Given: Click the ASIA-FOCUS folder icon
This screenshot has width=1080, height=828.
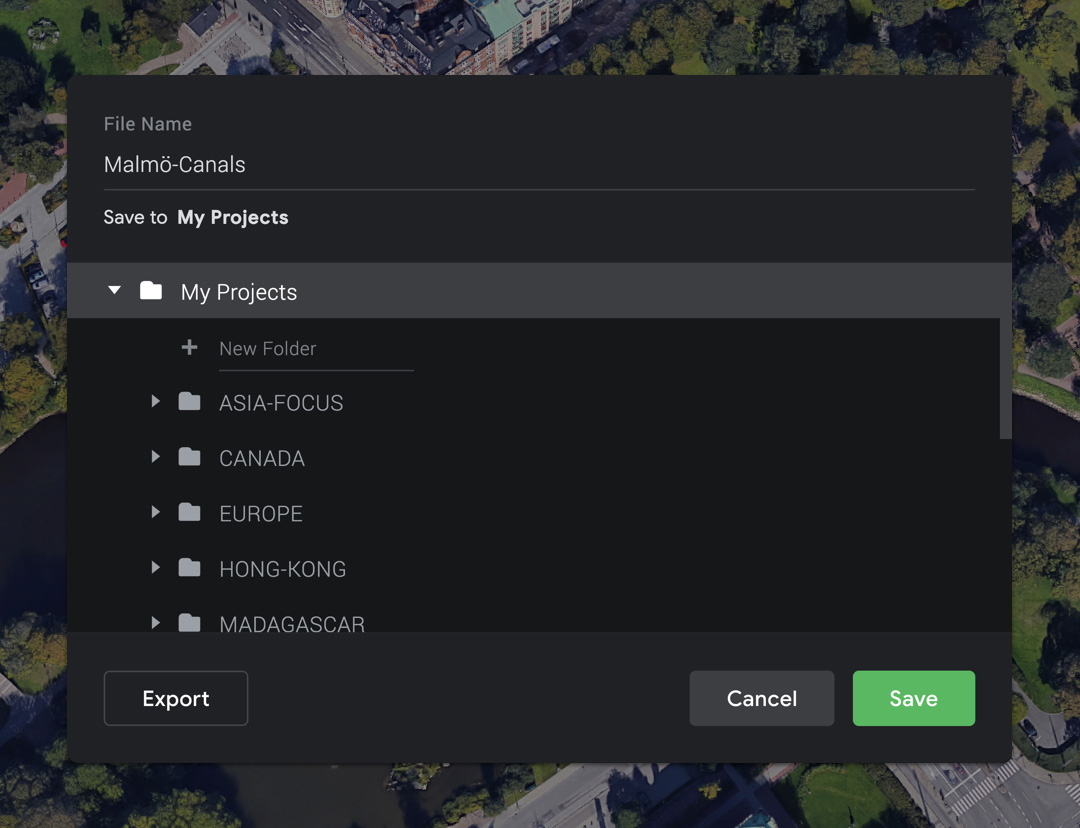Looking at the screenshot, I should point(189,402).
